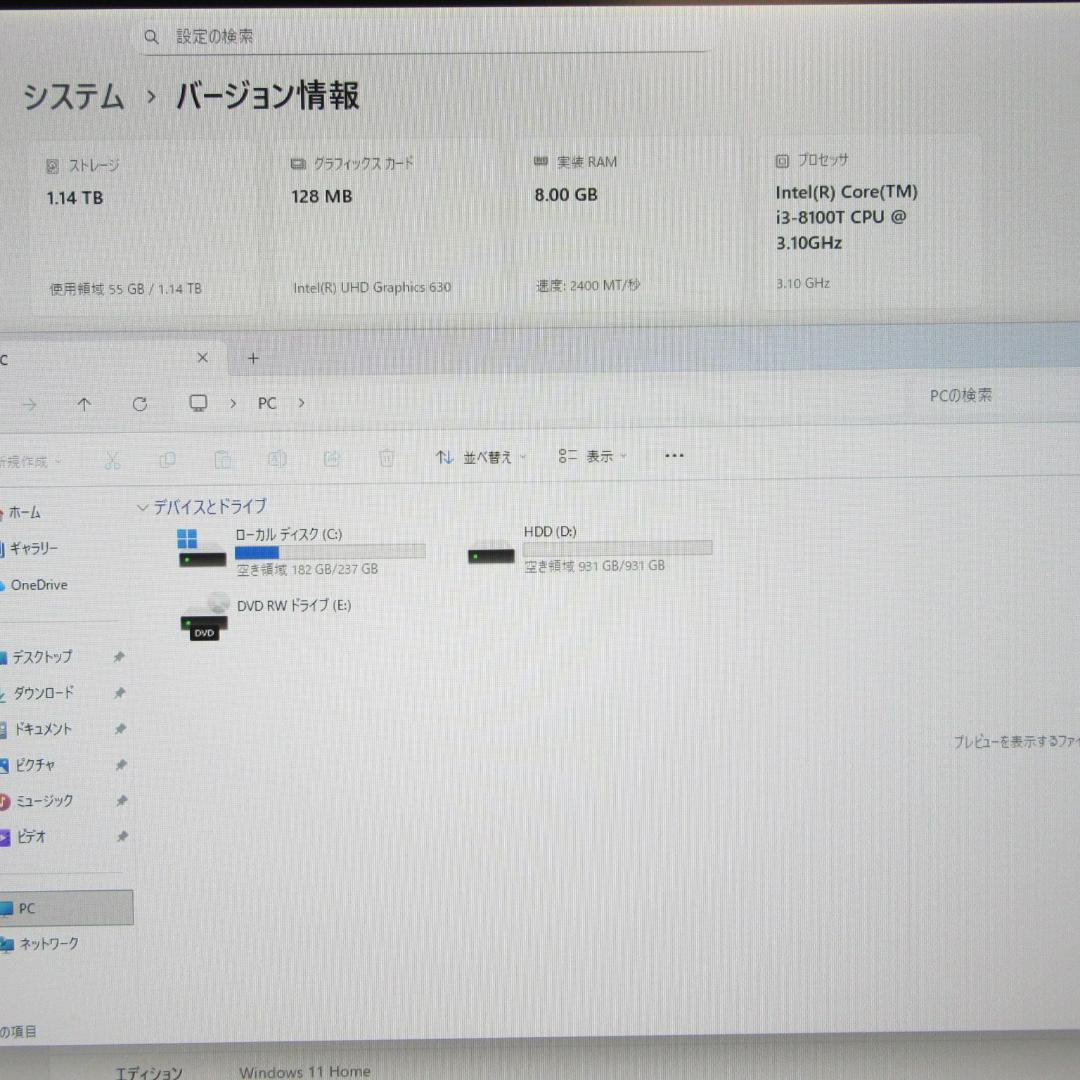Collapse the デバイスとドライブ section
This screenshot has width=1080, height=1080.
142,507
